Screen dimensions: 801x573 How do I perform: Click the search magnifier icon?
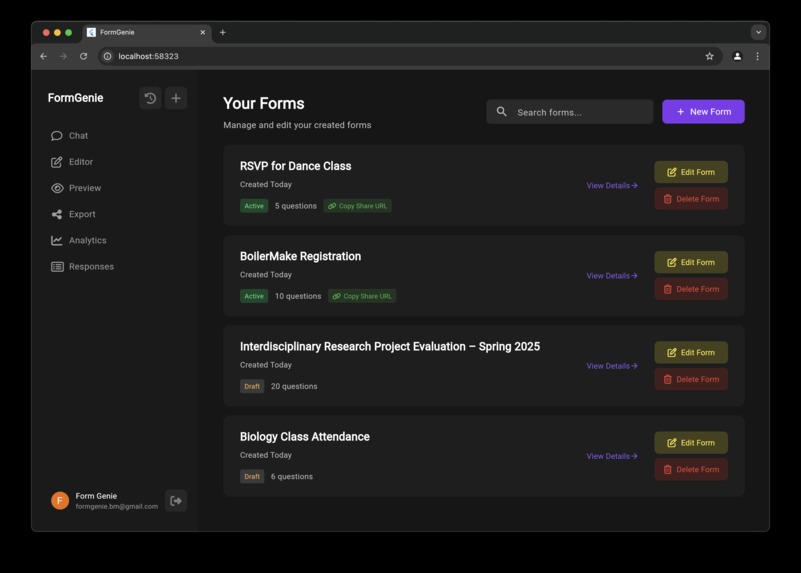(502, 111)
